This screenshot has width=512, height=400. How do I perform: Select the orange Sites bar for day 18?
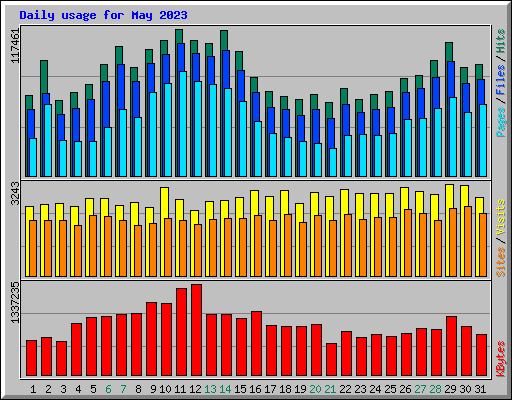click(288, 245)
